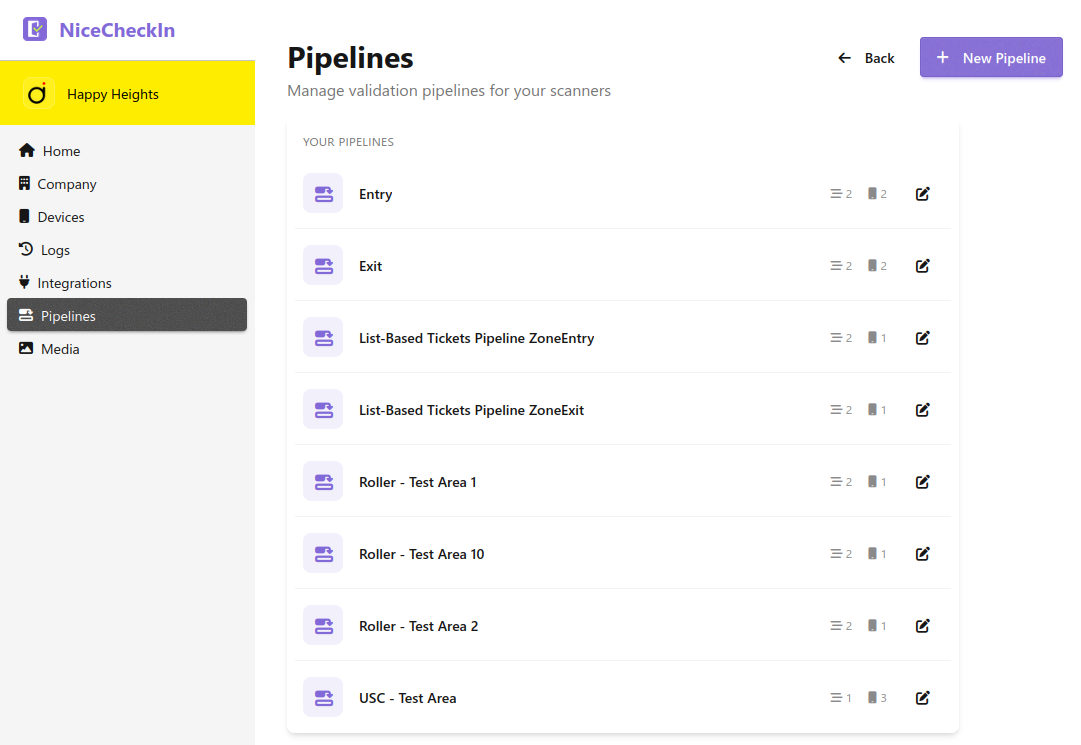The width and height of the screenshot is (1081, 745).
Task: Click the edit pencil icon for the Entry pipeline
Action: point(922,193)
